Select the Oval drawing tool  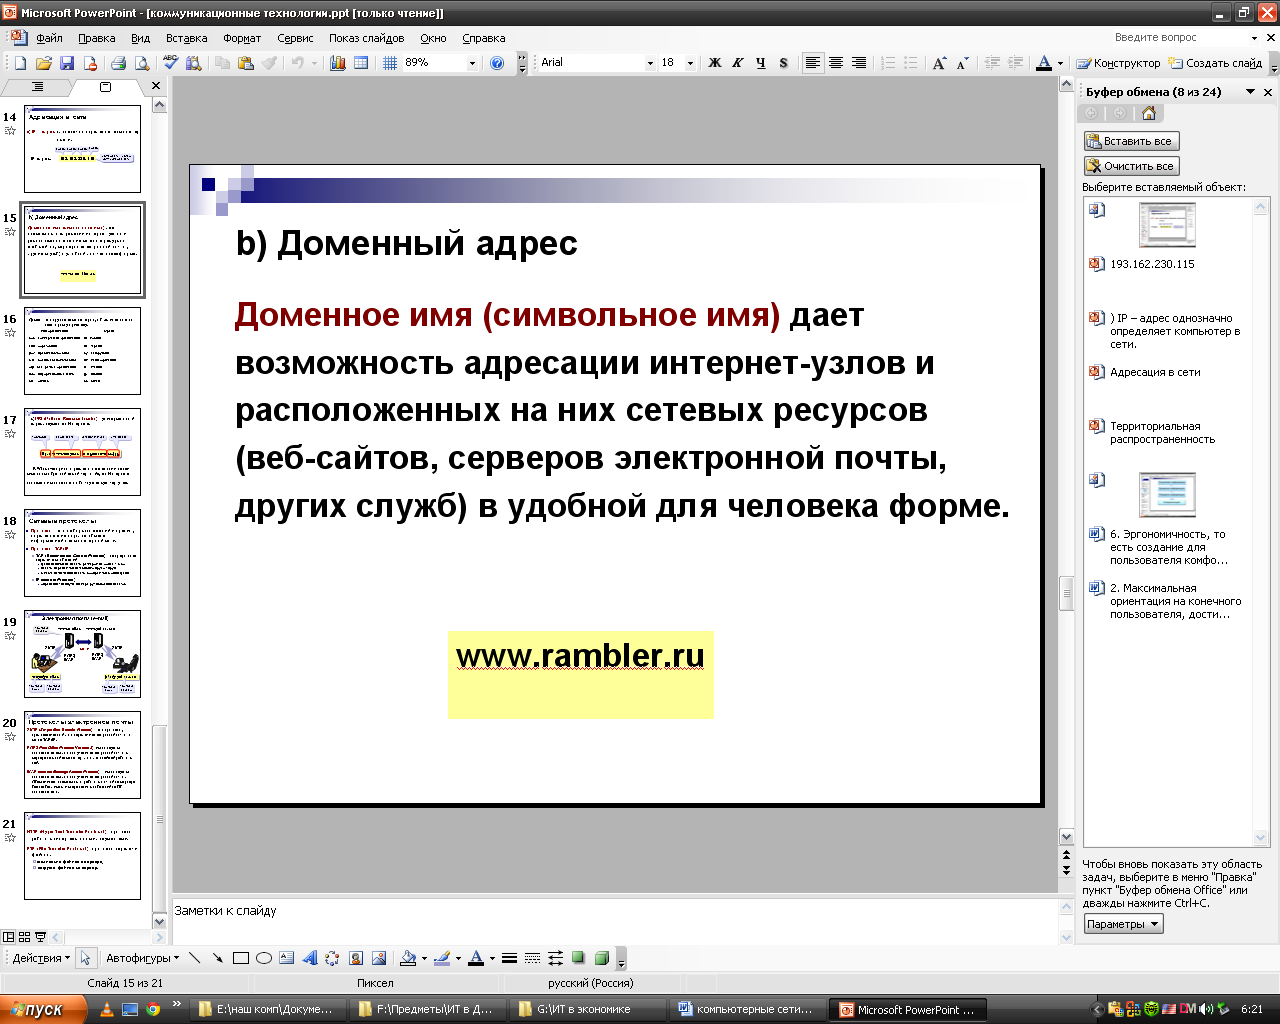tap(263, 958)
